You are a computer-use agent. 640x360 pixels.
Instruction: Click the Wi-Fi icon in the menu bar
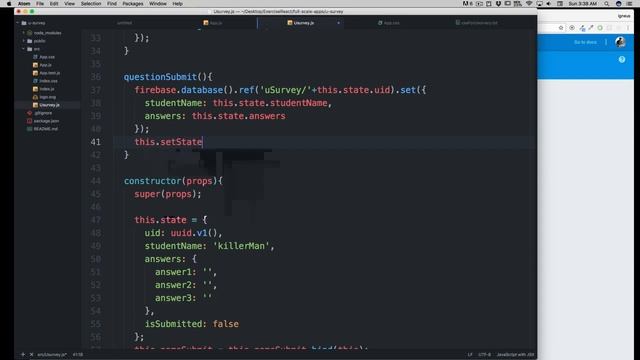pyautogui.click(x=529, y=4)
